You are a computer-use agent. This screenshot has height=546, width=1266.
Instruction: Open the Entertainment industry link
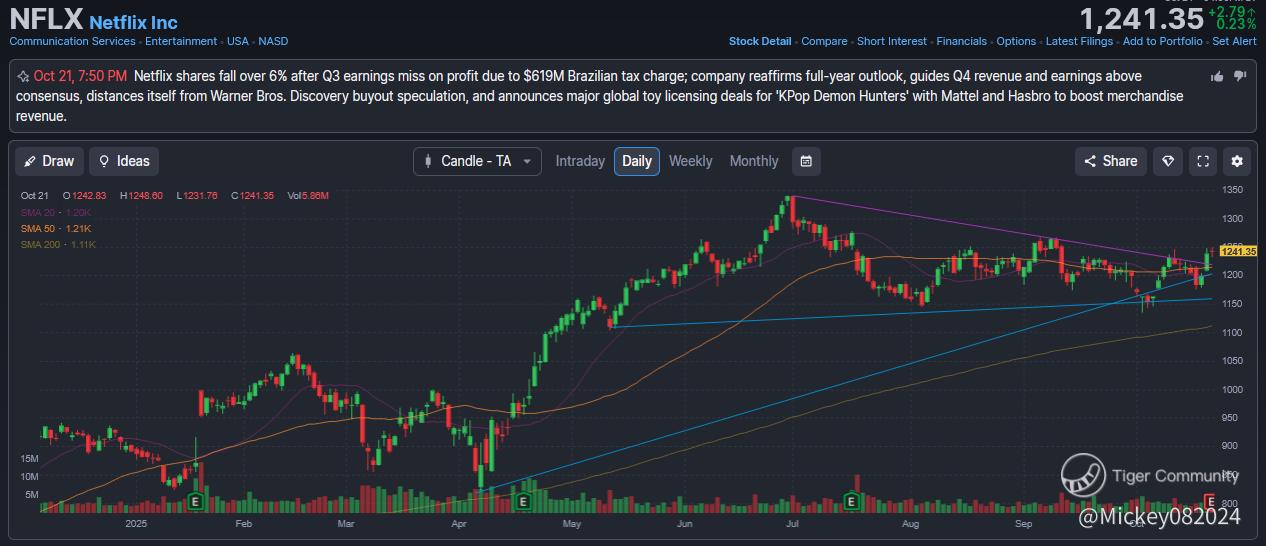(x=181, y=41)
